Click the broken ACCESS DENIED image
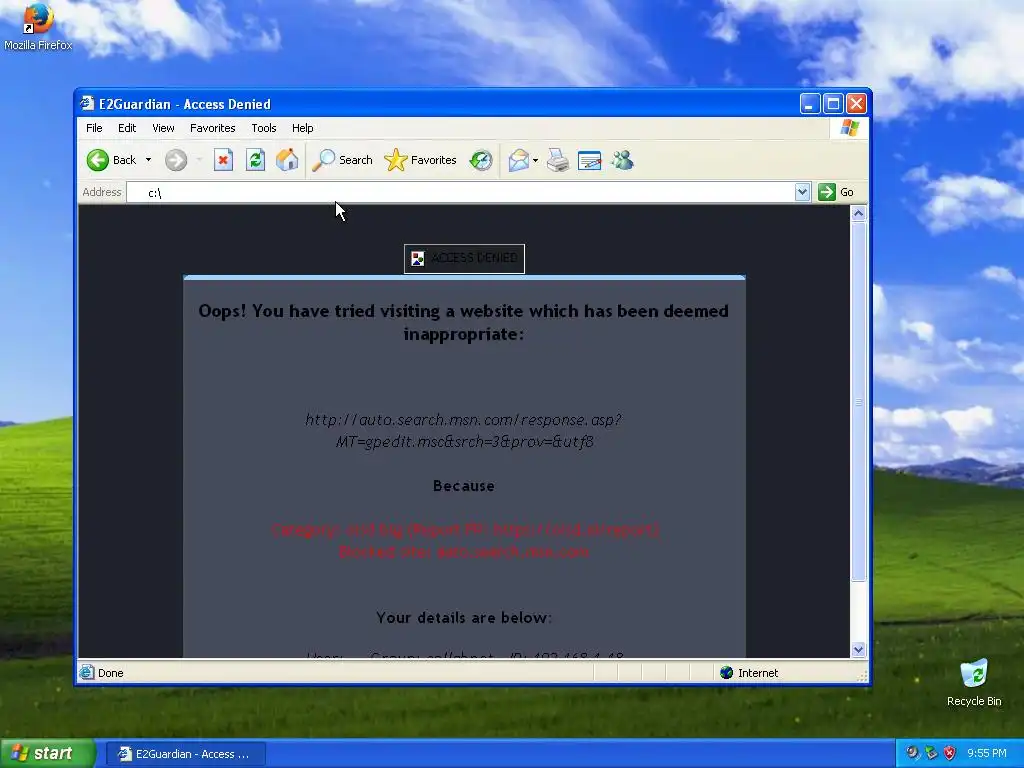This screenshot has width=1024, height=768. (x=464, y=259)
